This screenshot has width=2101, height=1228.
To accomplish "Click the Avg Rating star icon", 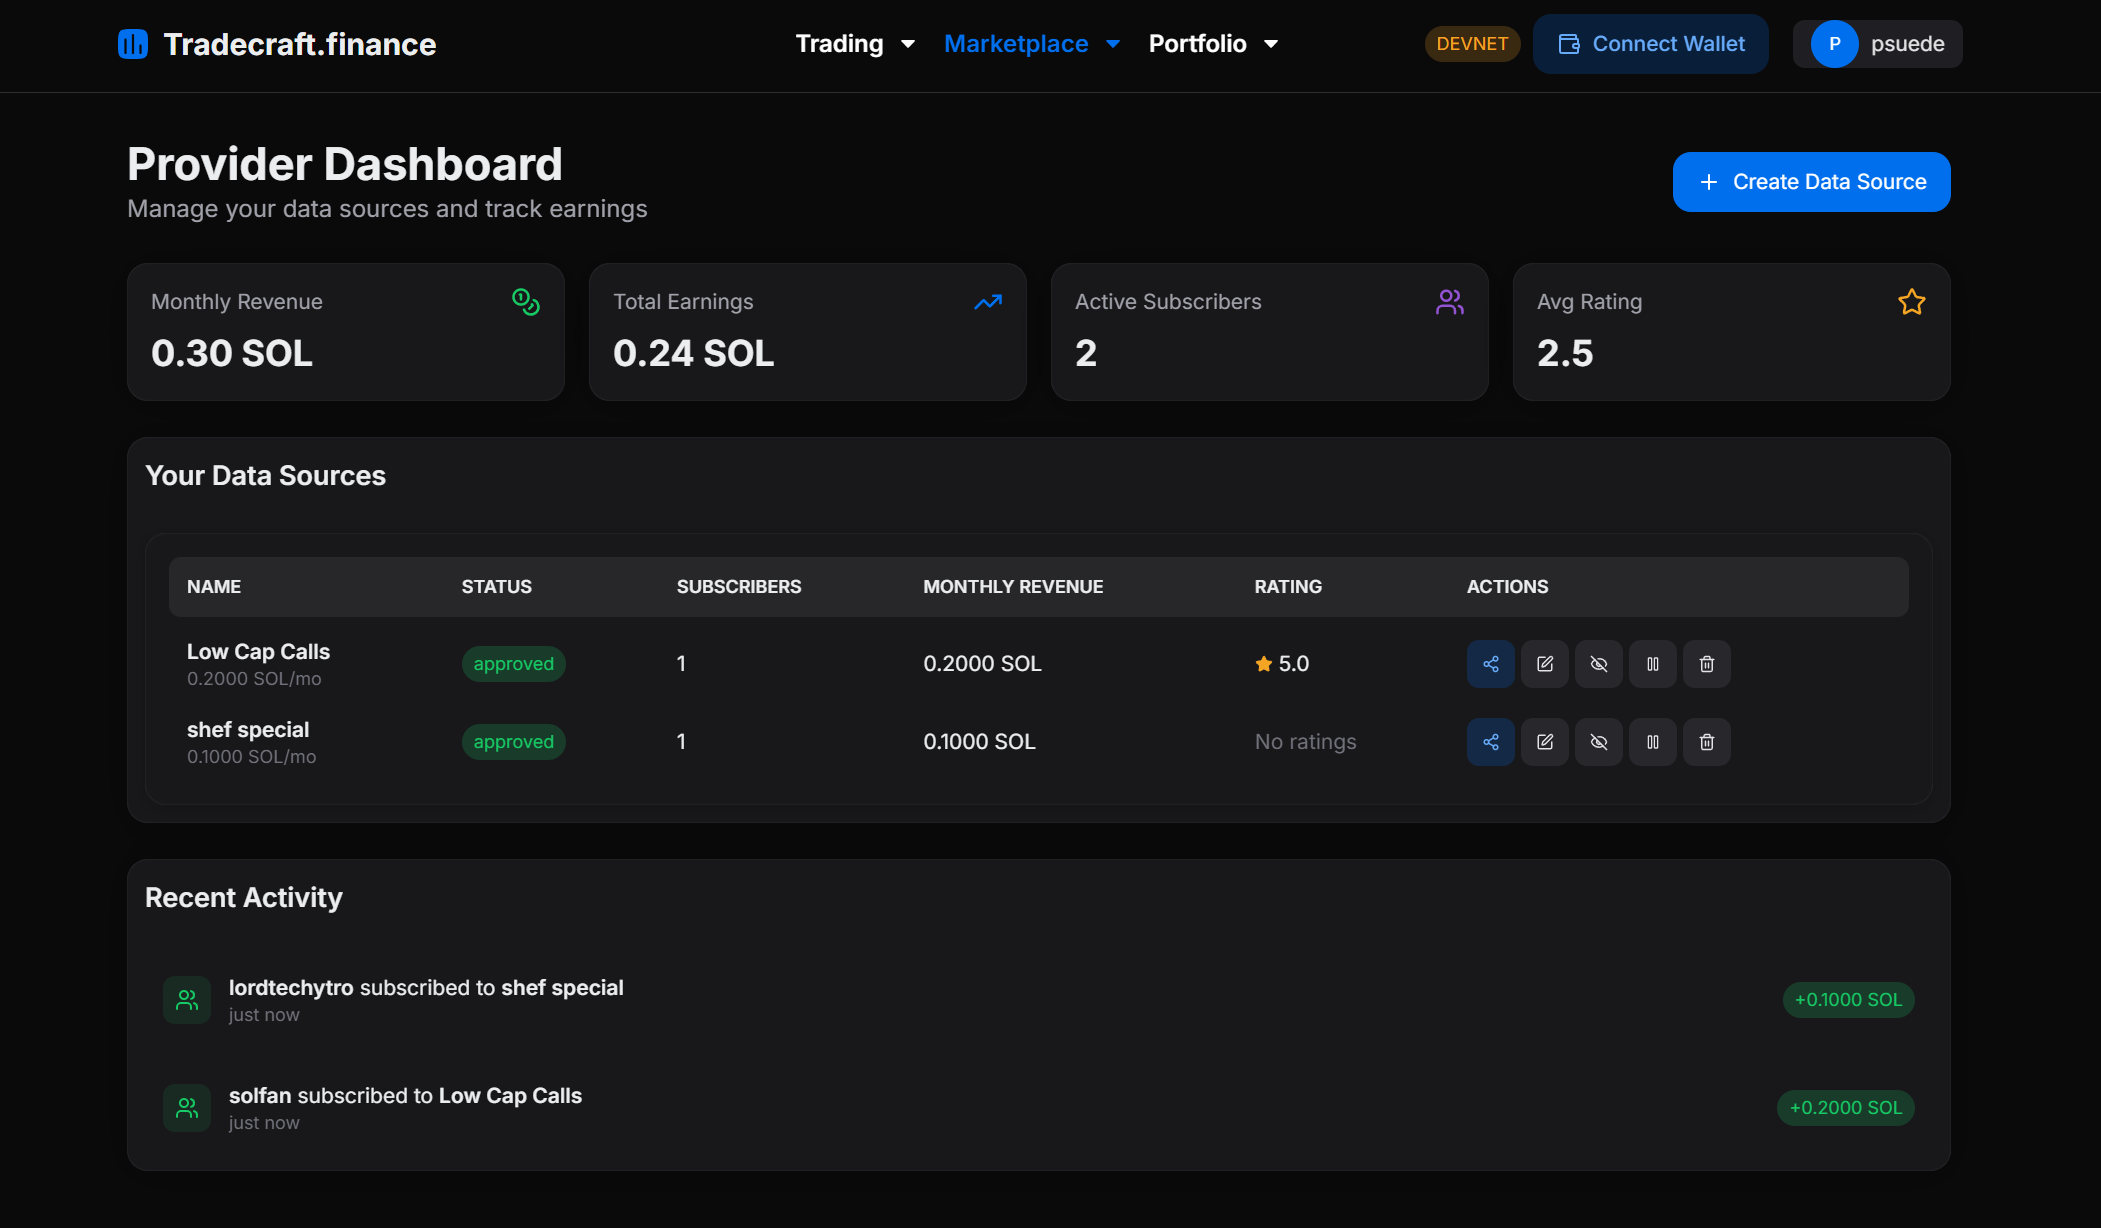I will [x=1911, y=302].
